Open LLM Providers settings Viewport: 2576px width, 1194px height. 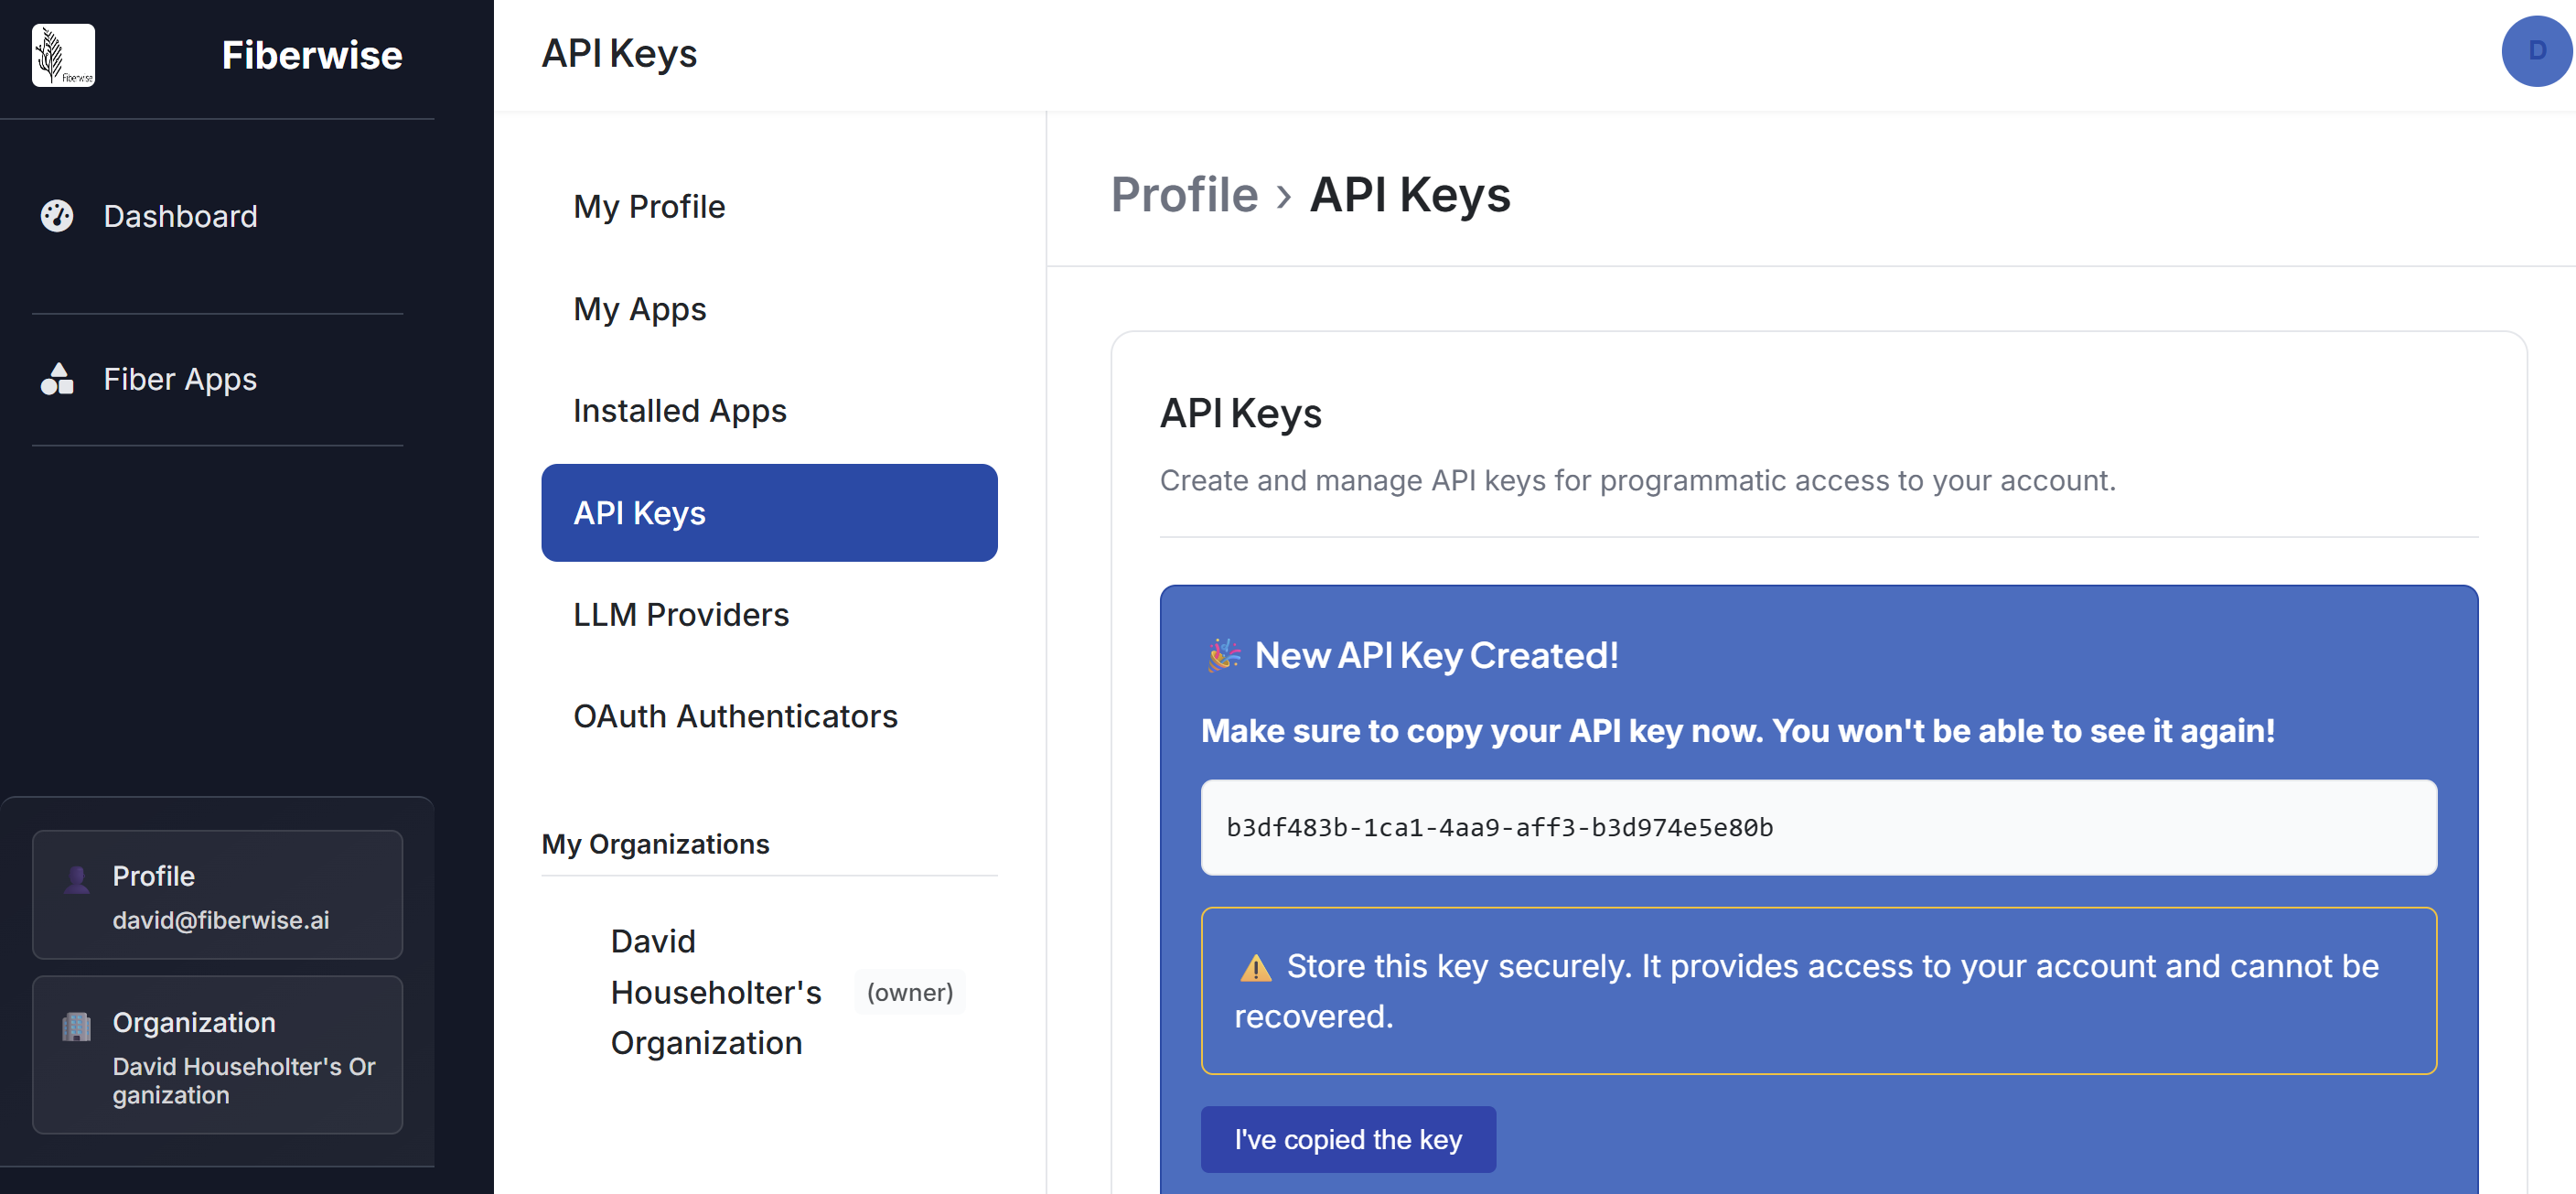[x=680, y=615]
